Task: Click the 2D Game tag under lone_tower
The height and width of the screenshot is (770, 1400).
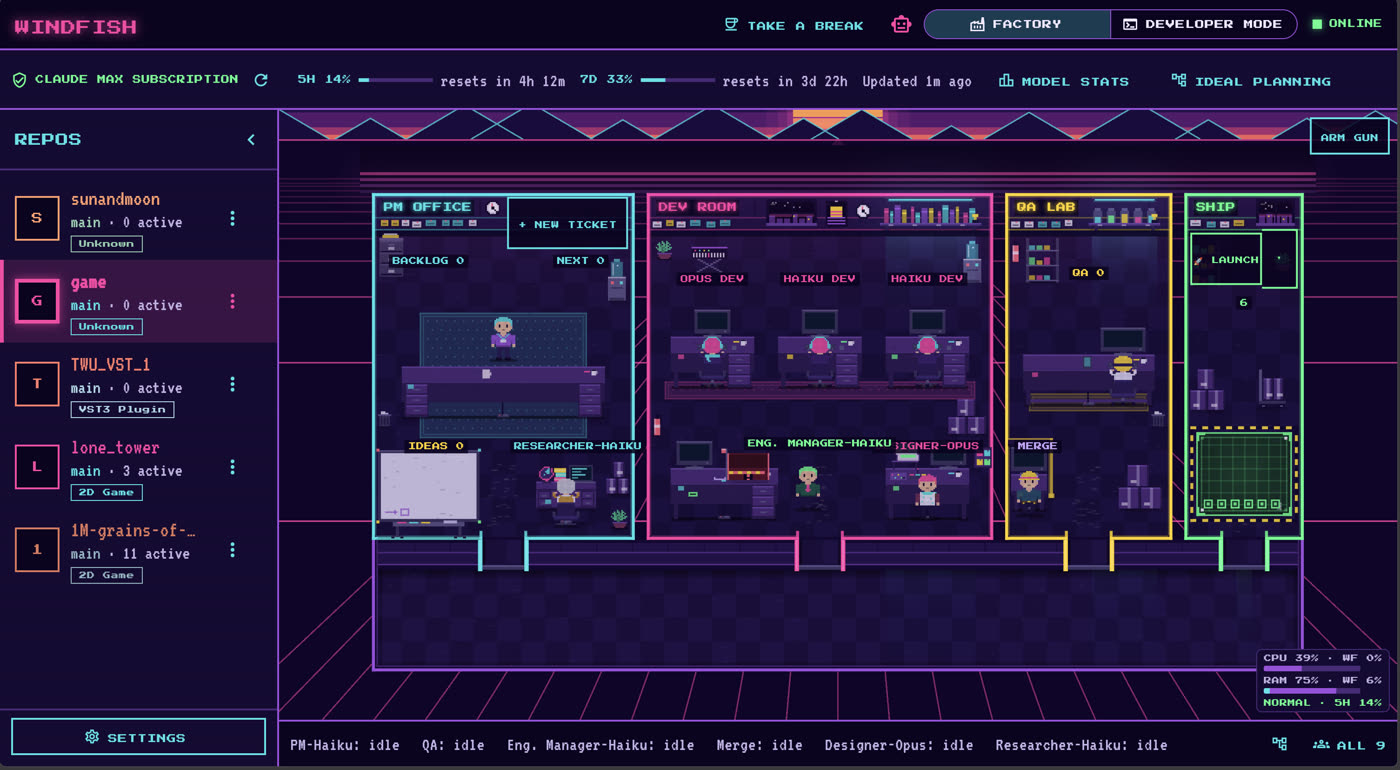Action: click(106, 492)
